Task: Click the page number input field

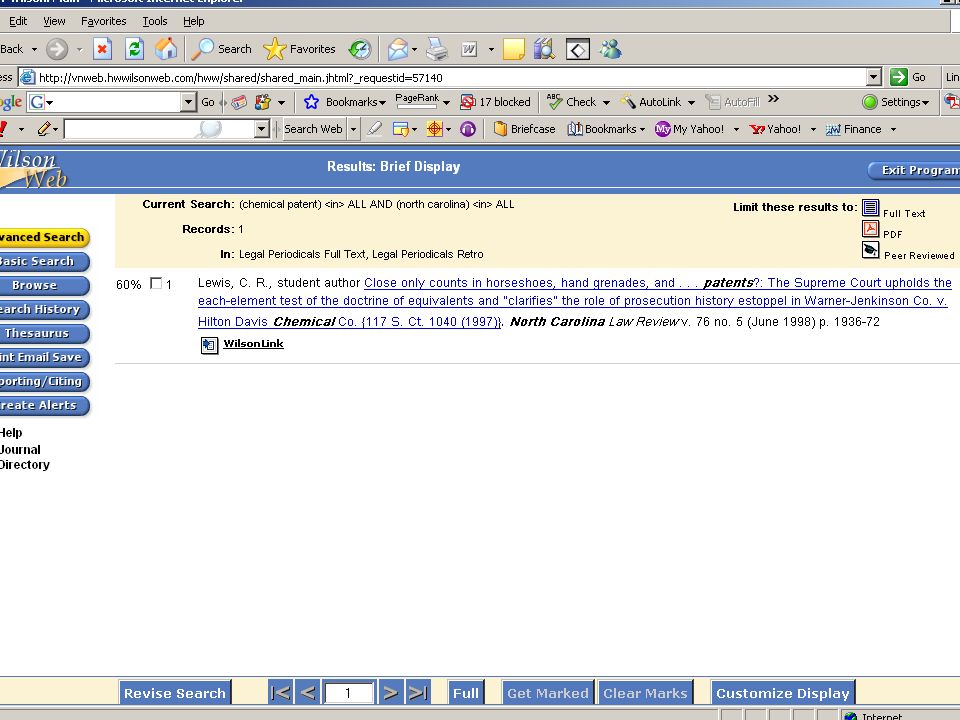Action: click(348, 692)
